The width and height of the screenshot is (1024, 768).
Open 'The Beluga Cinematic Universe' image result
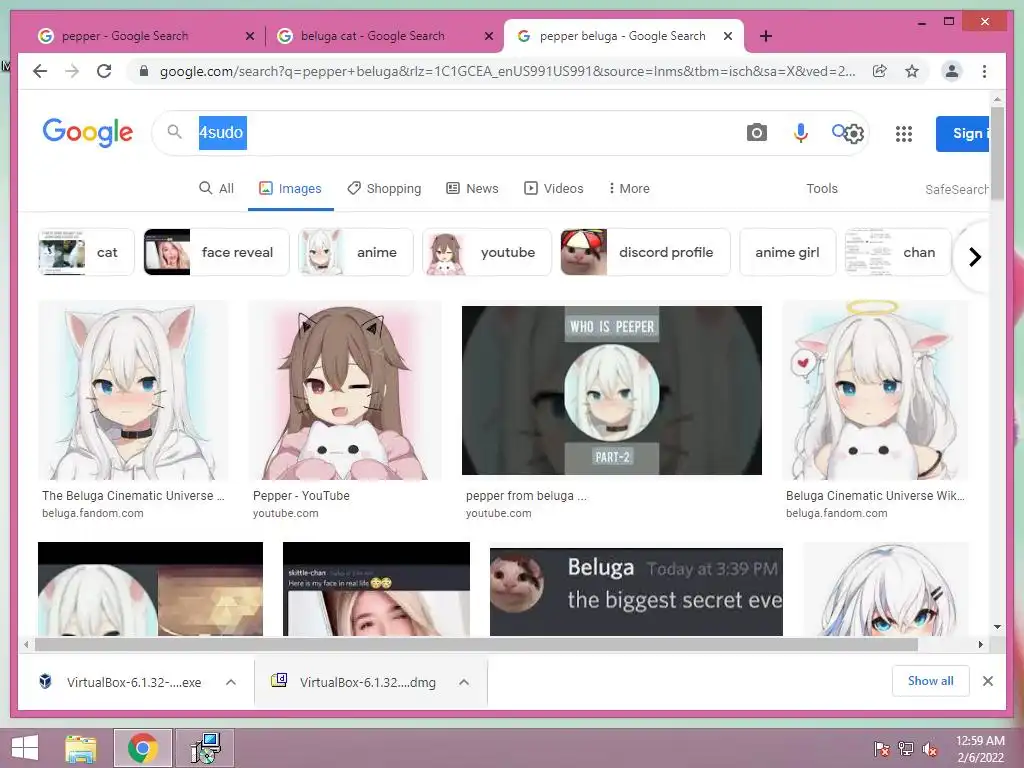[133, 391]
